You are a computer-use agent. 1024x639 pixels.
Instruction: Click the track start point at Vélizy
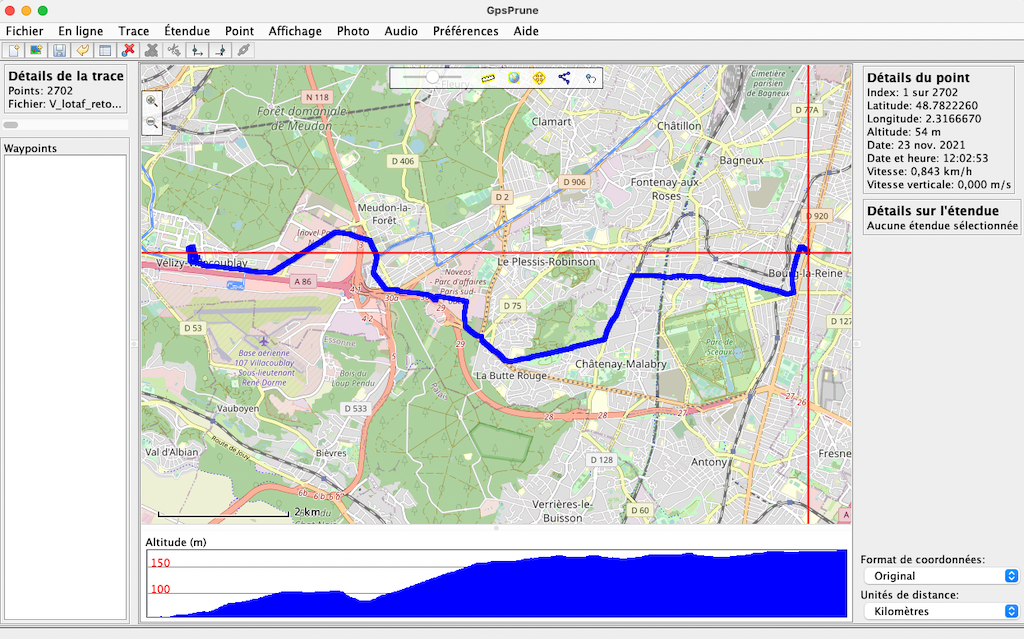pyautogui.click(x=191, y=248)
